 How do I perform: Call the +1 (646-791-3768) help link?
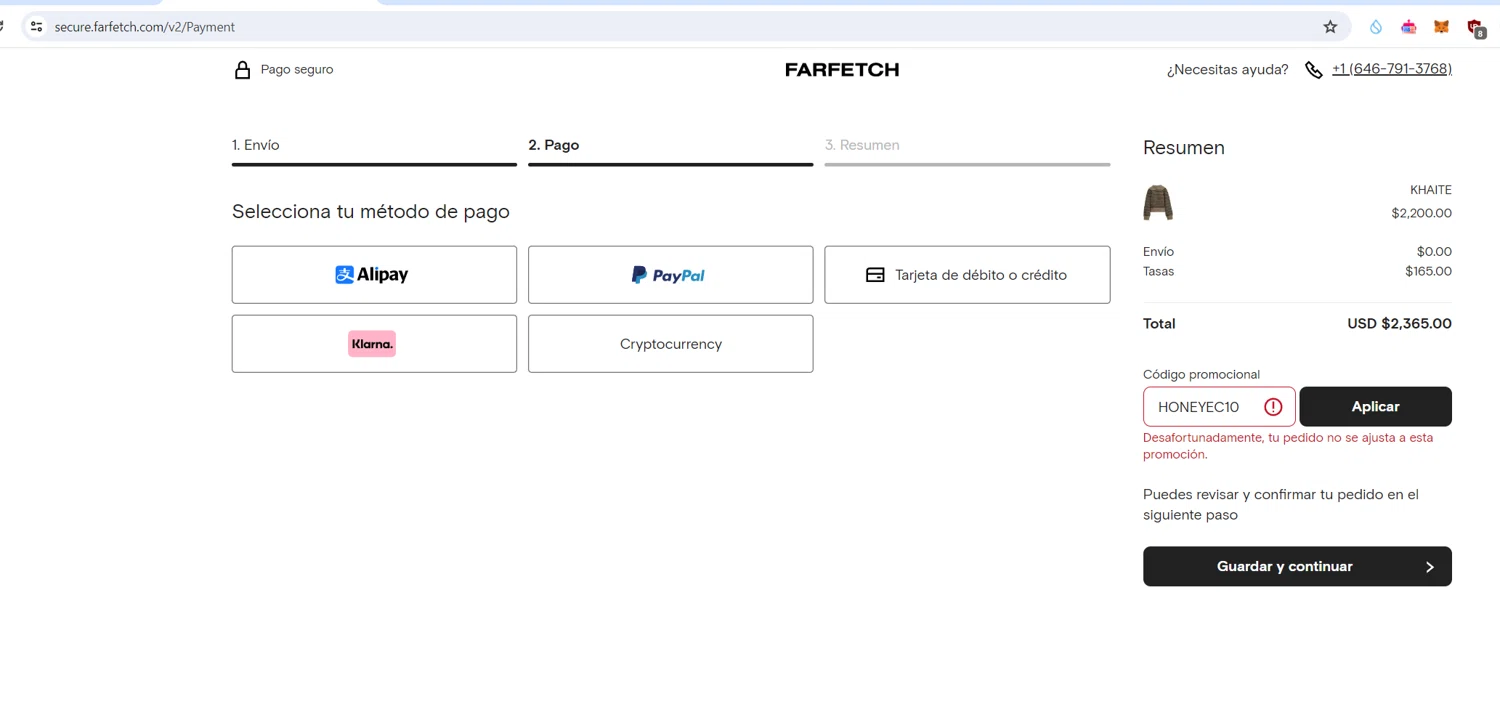click(1392, 69)
